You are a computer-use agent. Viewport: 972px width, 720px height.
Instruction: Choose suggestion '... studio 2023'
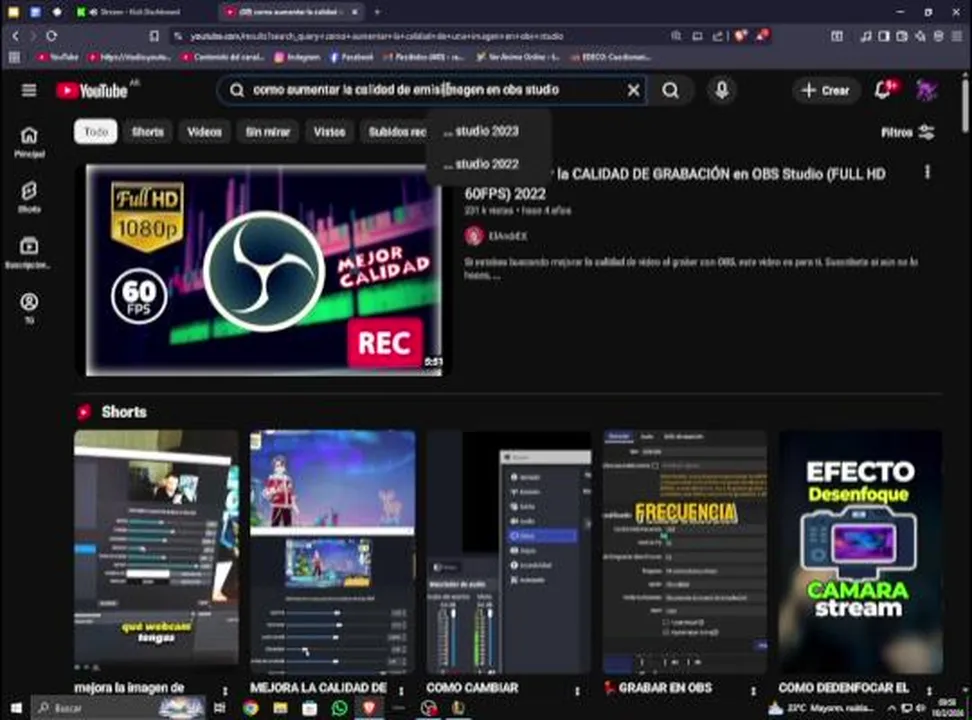pyautogui.click(x=482, y=131)
